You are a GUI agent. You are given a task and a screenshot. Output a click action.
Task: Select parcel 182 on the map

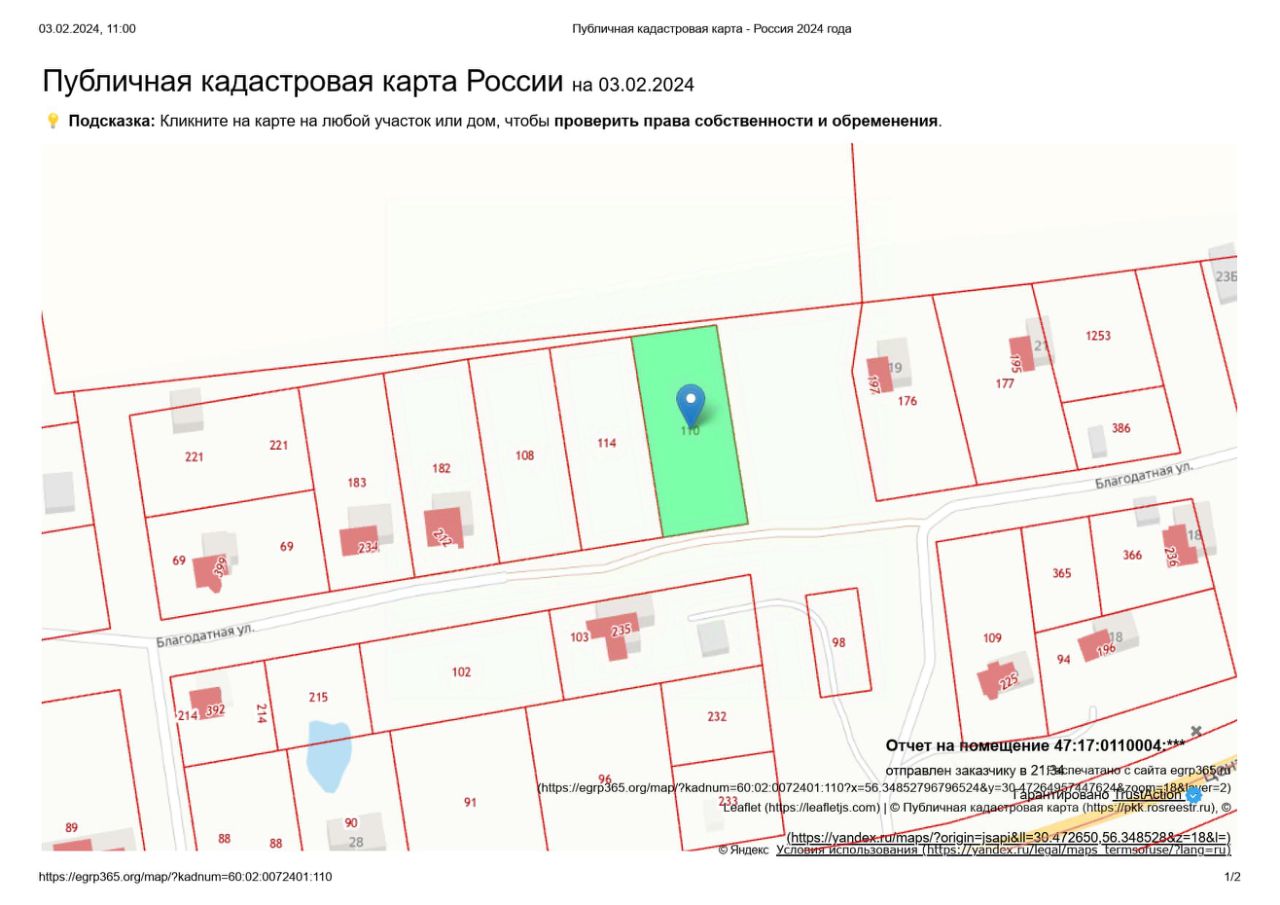(441, 468)
